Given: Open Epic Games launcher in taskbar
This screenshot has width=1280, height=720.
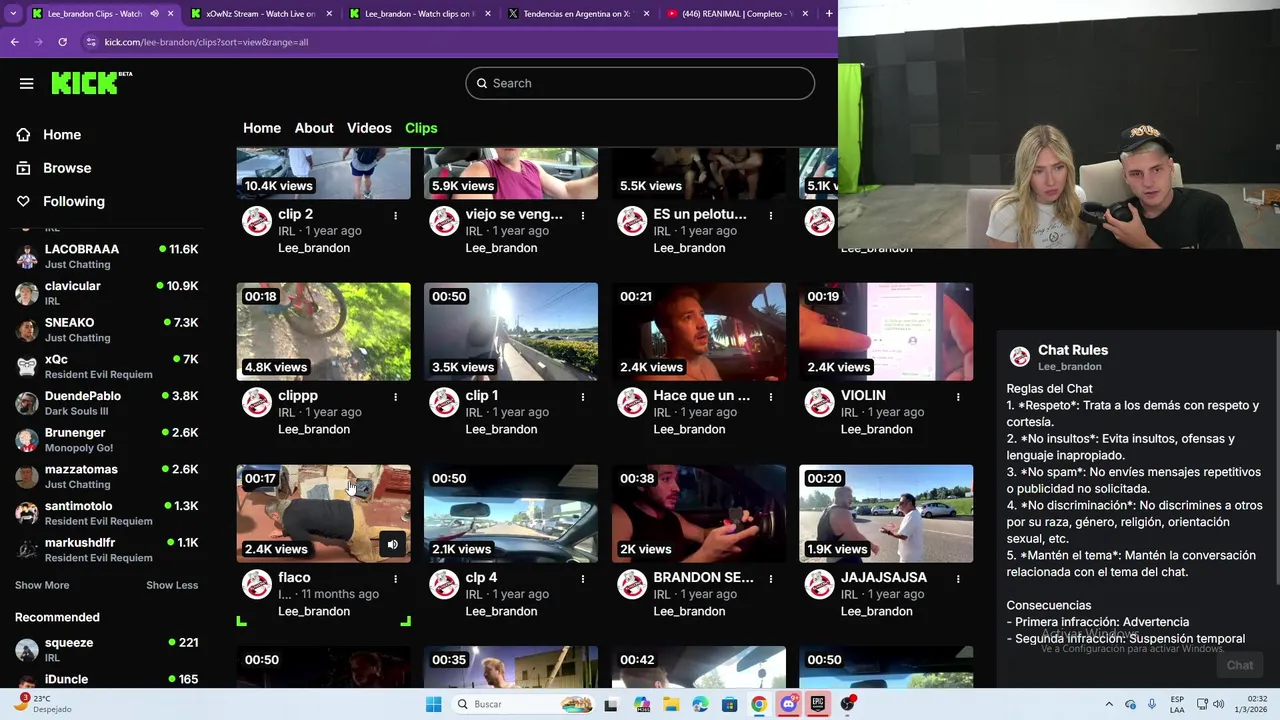Looking at the screenshot, I should click(818, 704).
